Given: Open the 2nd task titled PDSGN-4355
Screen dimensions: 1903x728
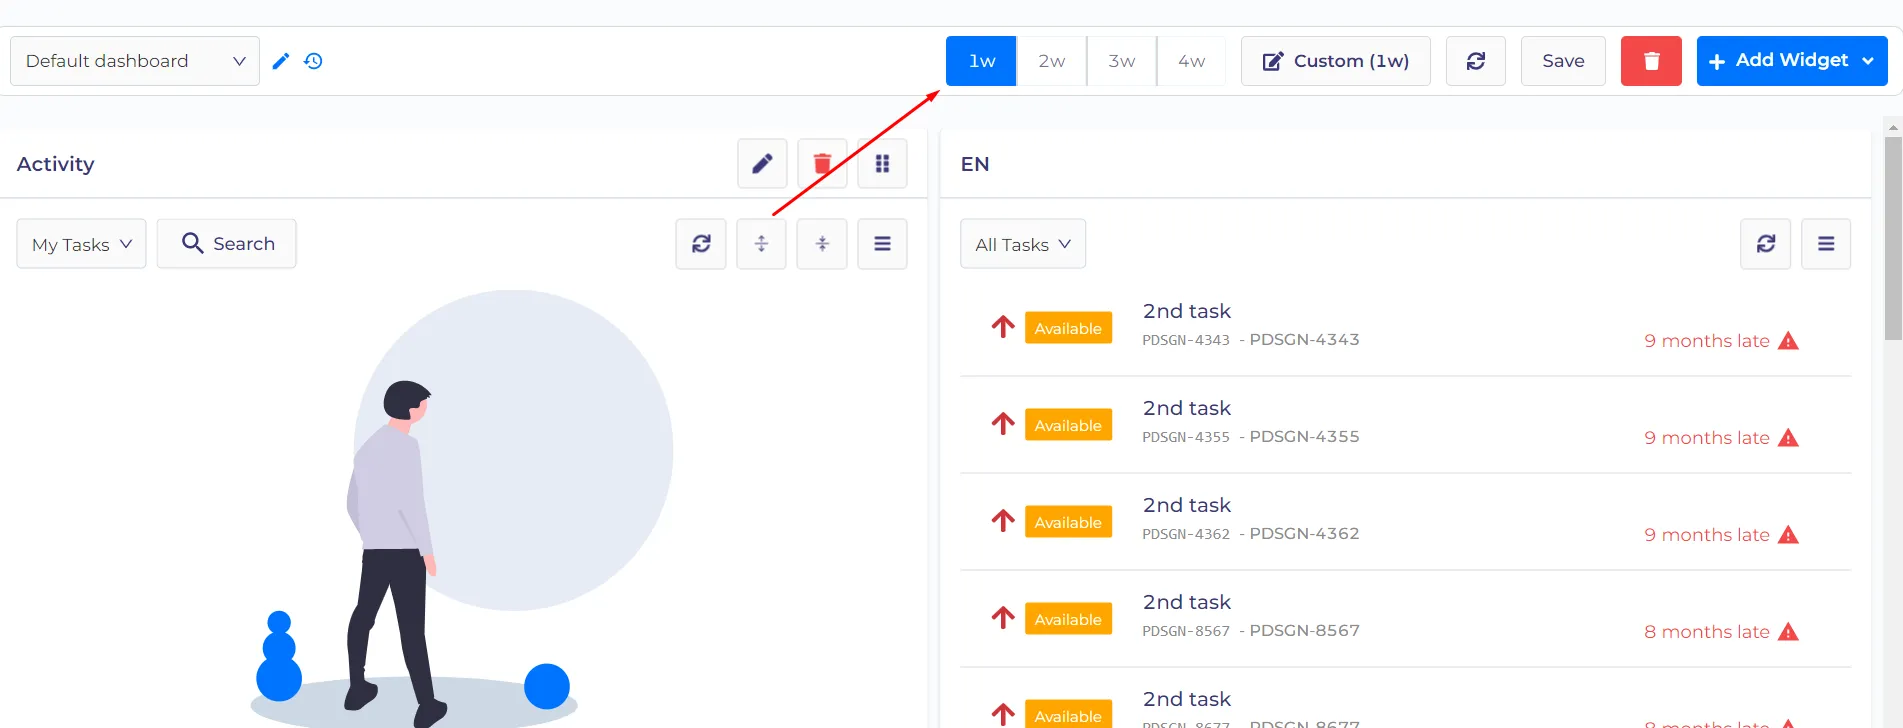Looking at the screenshot, I should coord(1186,408).
